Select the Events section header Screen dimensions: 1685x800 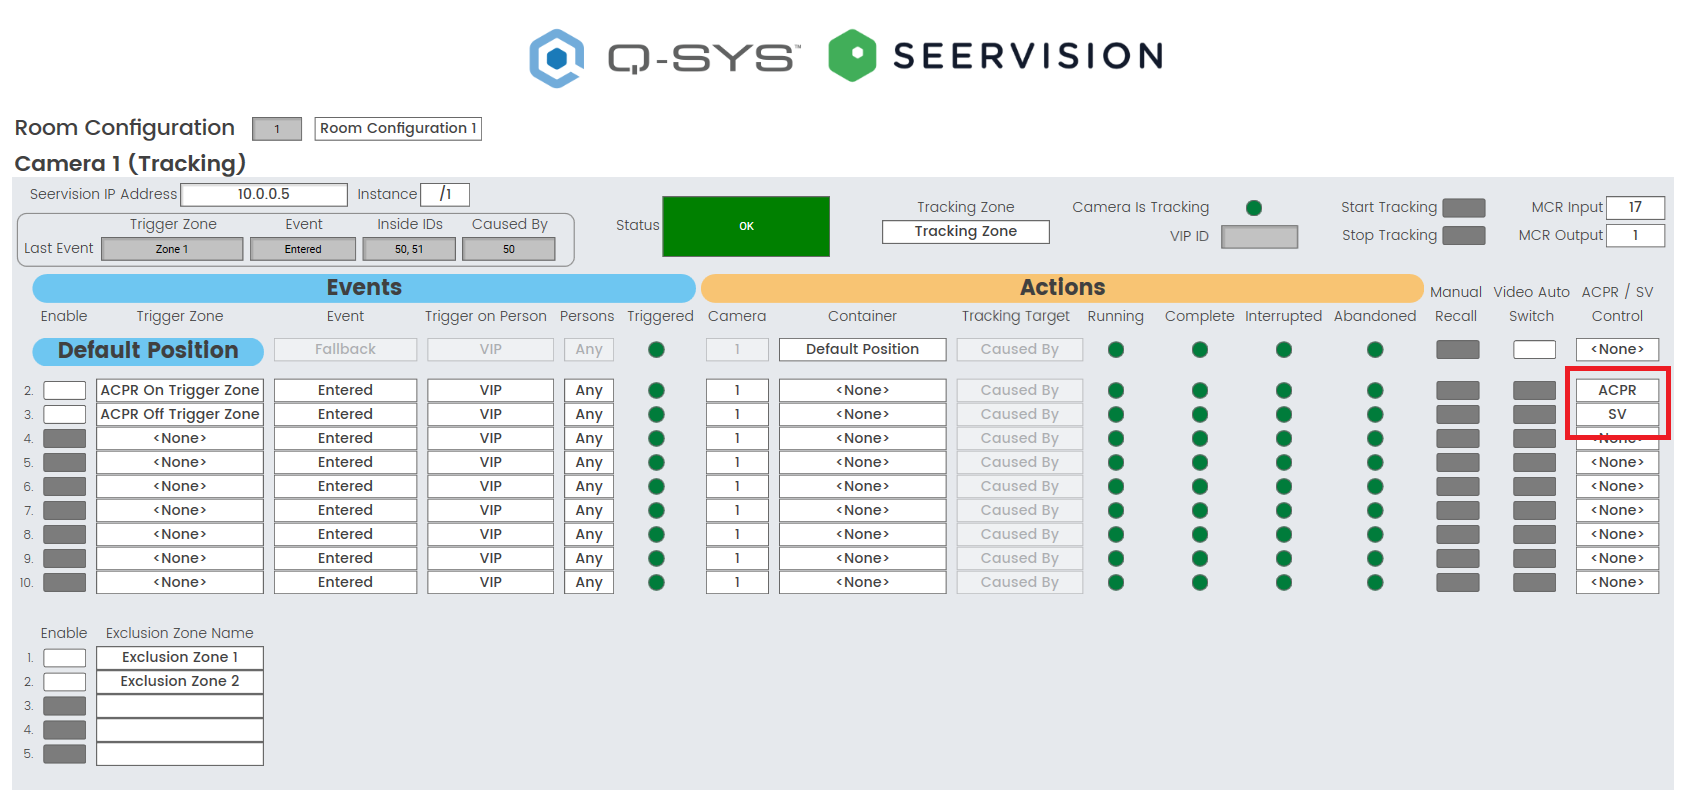pos(364,288)
